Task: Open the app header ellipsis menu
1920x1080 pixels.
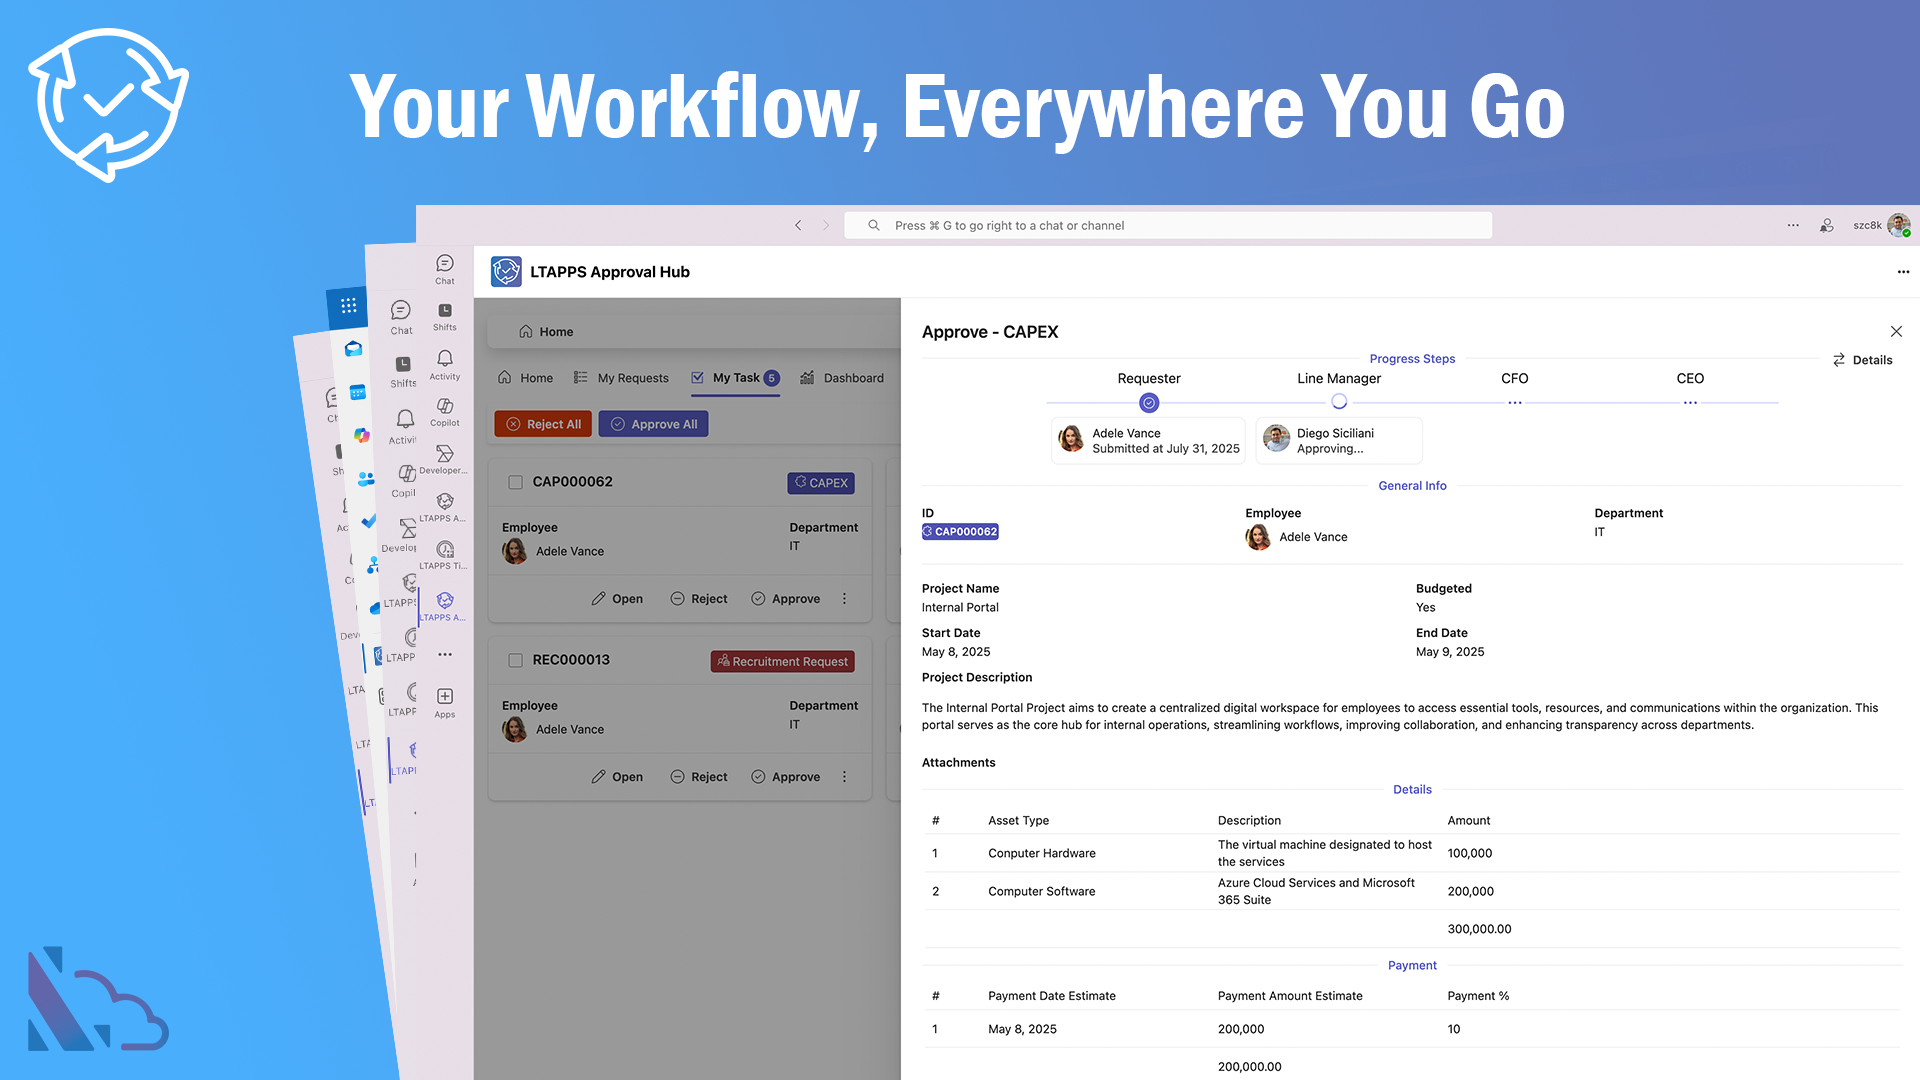Action: pos(1903,272)
